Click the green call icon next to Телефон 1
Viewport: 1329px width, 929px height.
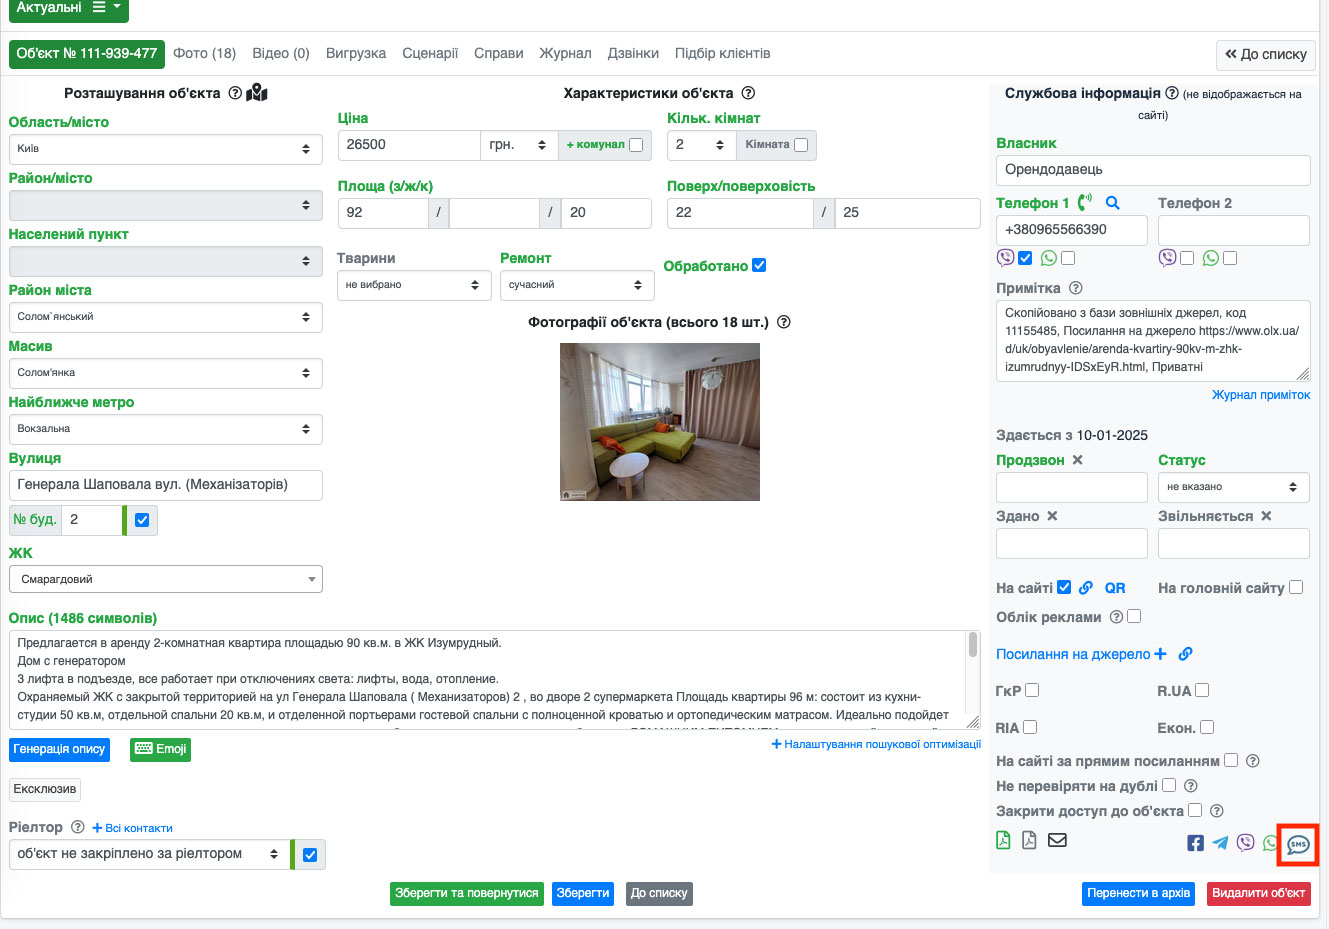(1085, 202)
